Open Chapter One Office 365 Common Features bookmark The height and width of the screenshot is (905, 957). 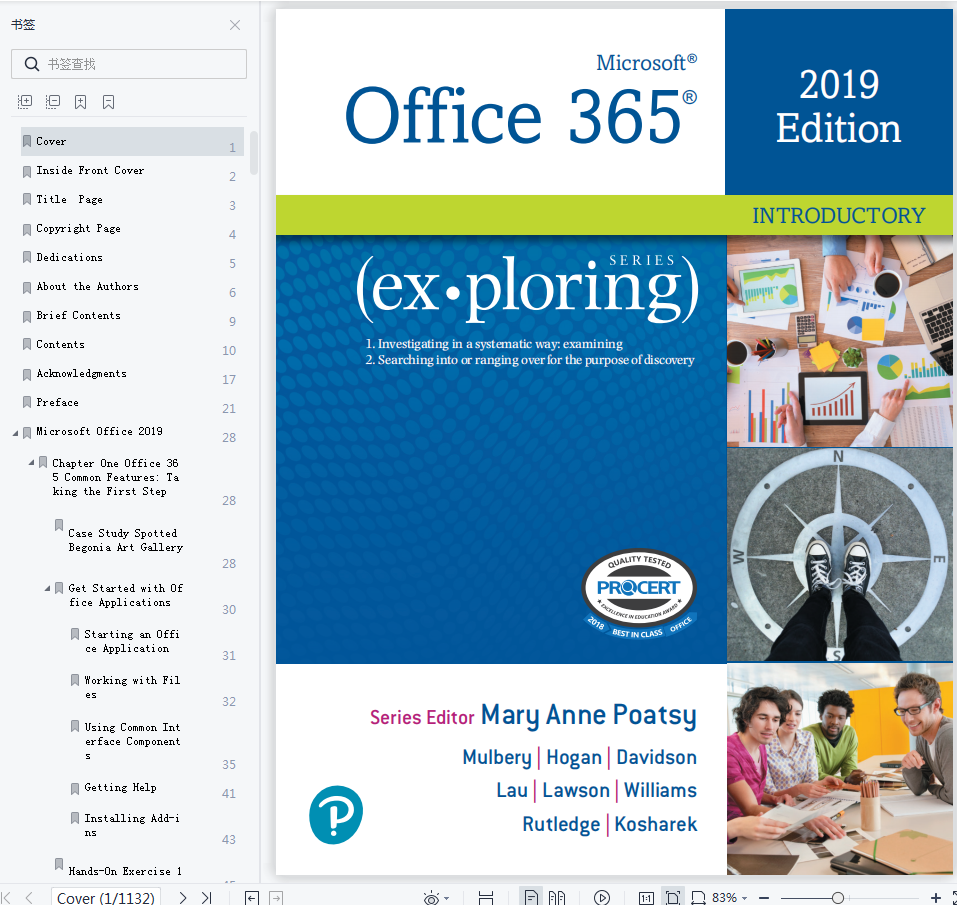(x=115, y=477)
